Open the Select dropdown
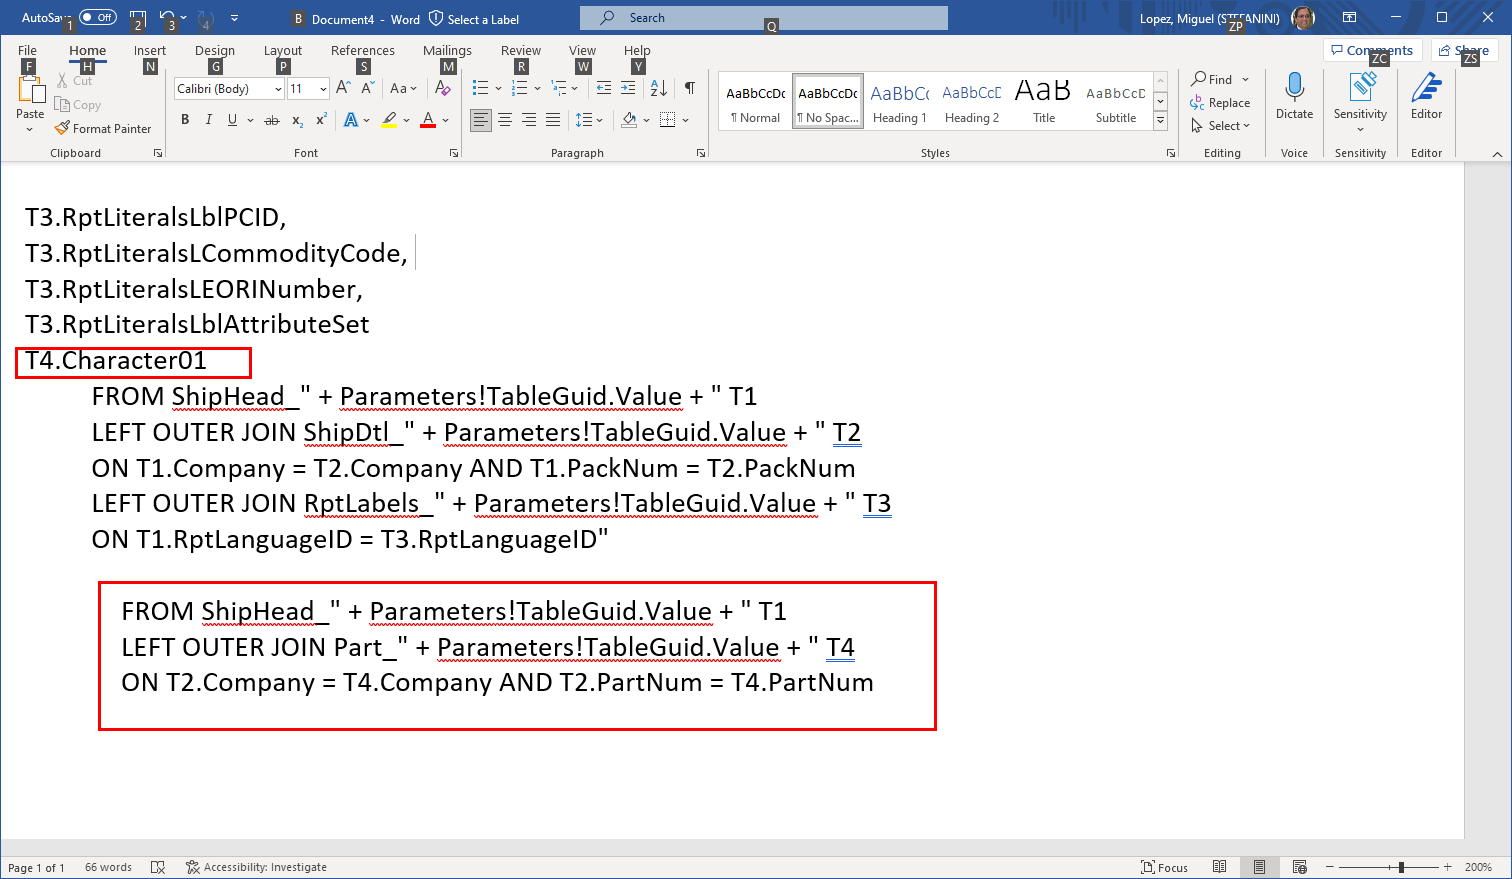 click(x=1220, y=125)
